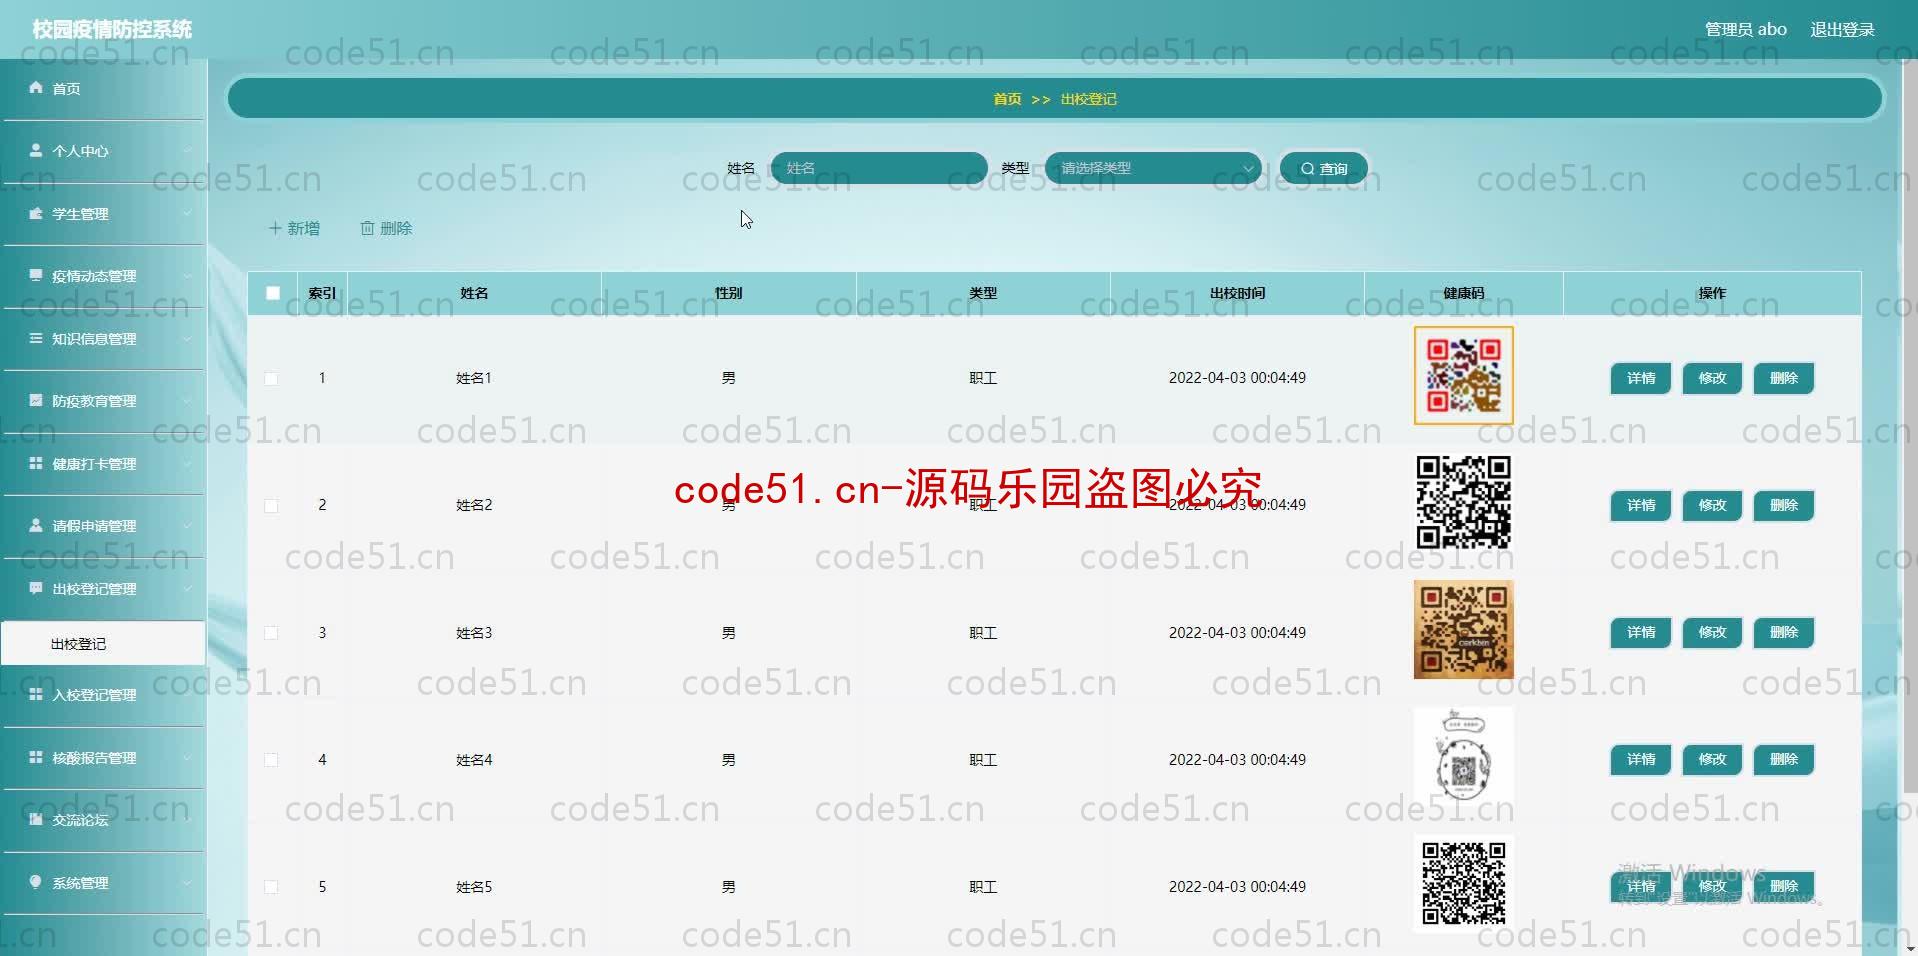Screen dimensions: 1918x956
Task: Click 删除 button for 姓名3
Action: pos(1783,632)
